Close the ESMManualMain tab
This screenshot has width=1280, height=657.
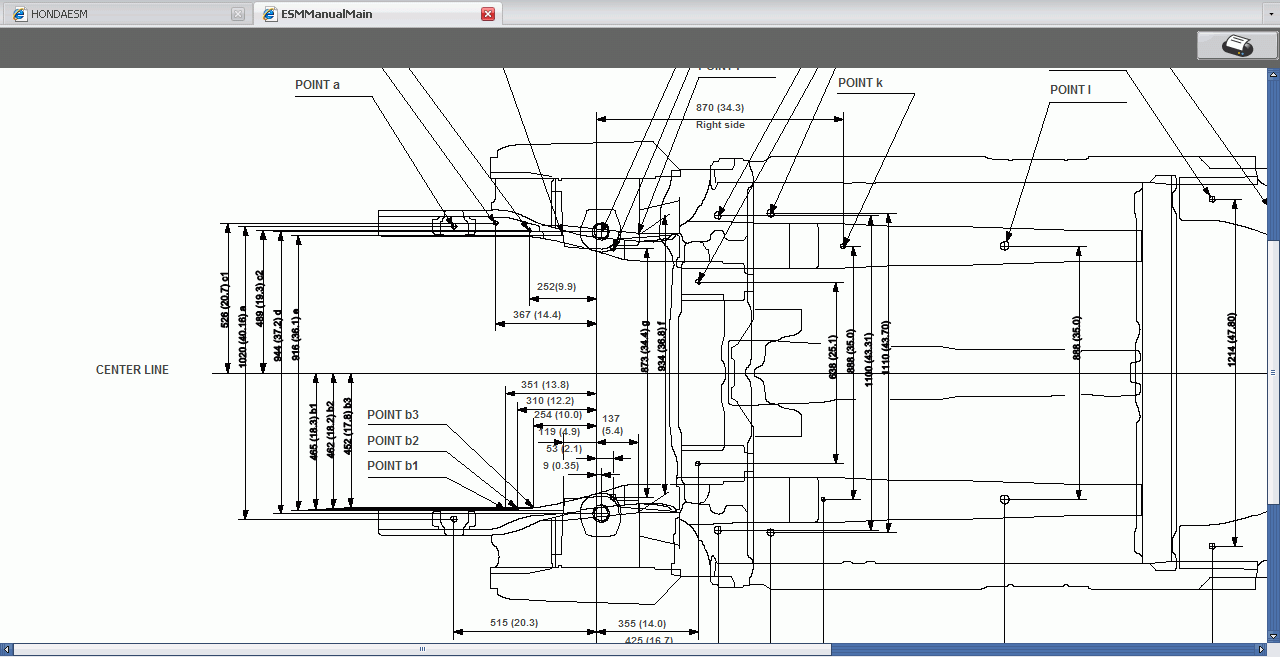[x=488, y=14]
